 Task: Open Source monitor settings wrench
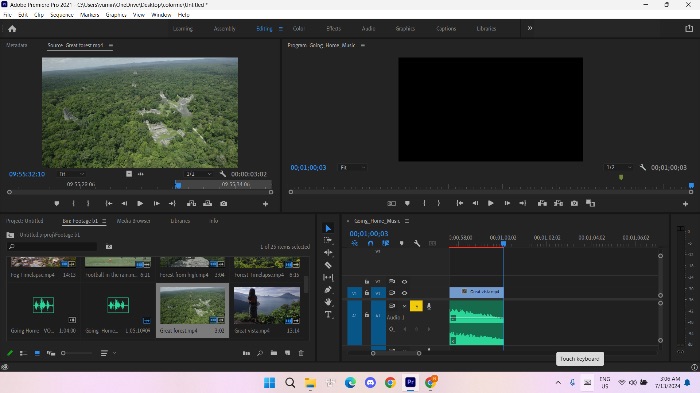[x=223, y=174]
